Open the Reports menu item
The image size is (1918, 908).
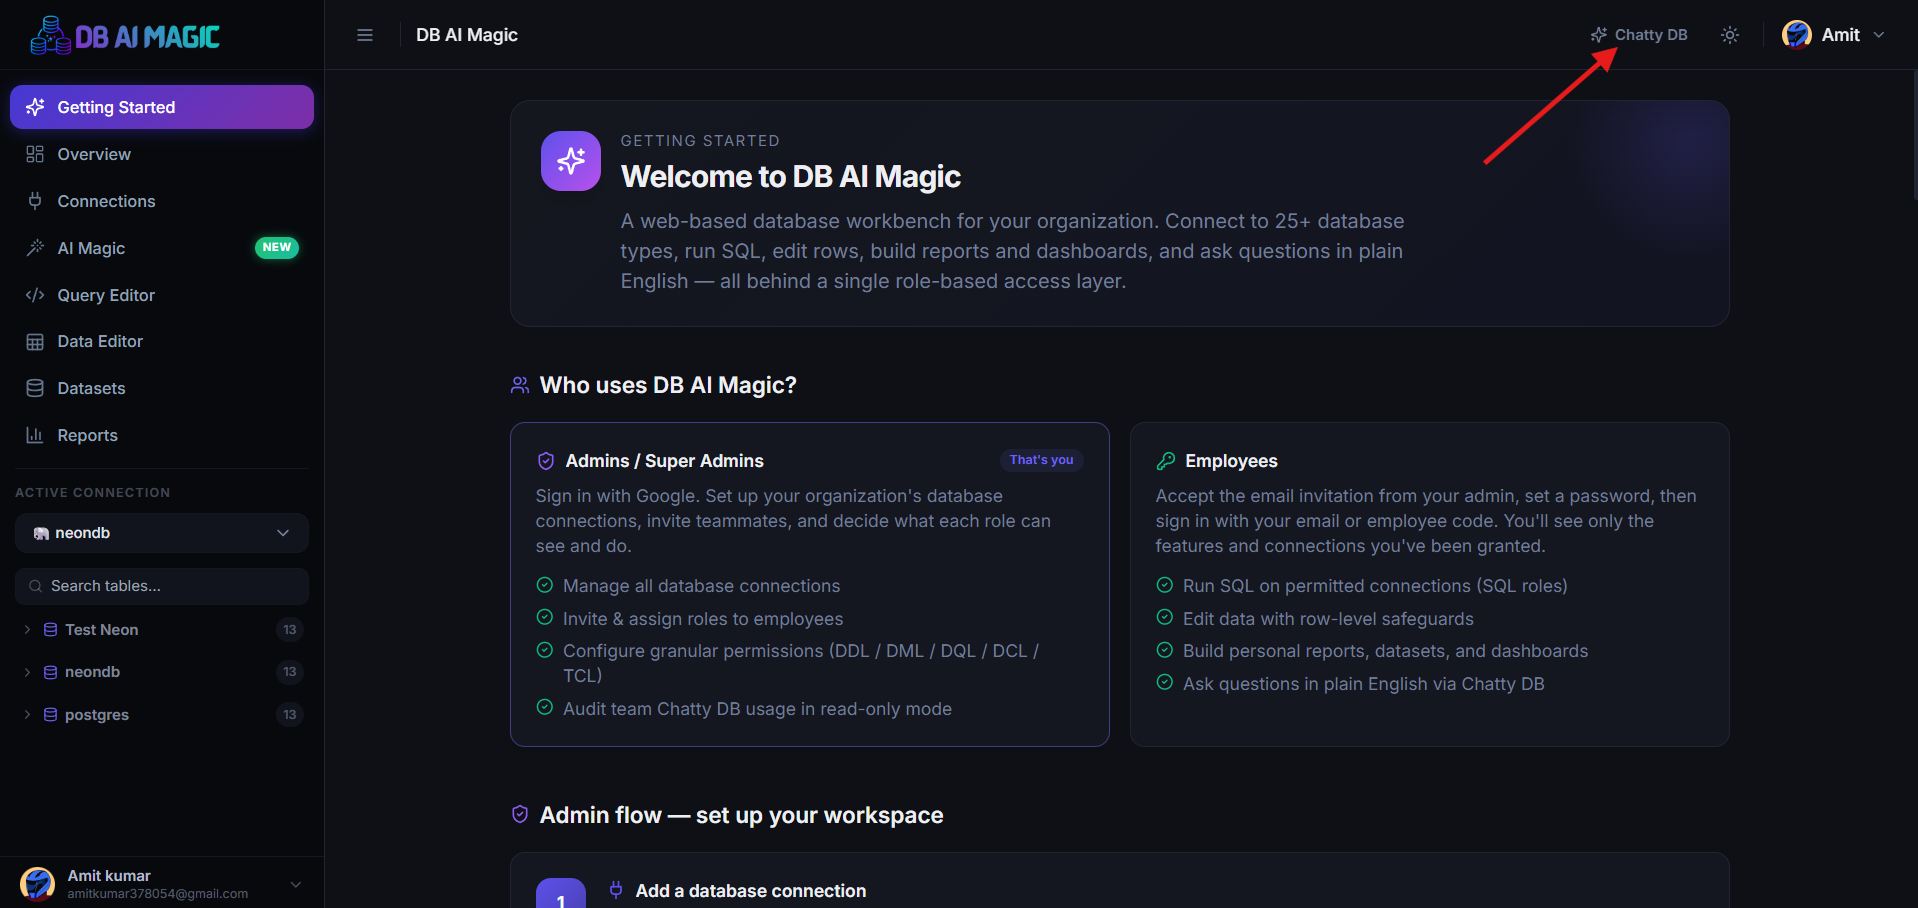162,435
